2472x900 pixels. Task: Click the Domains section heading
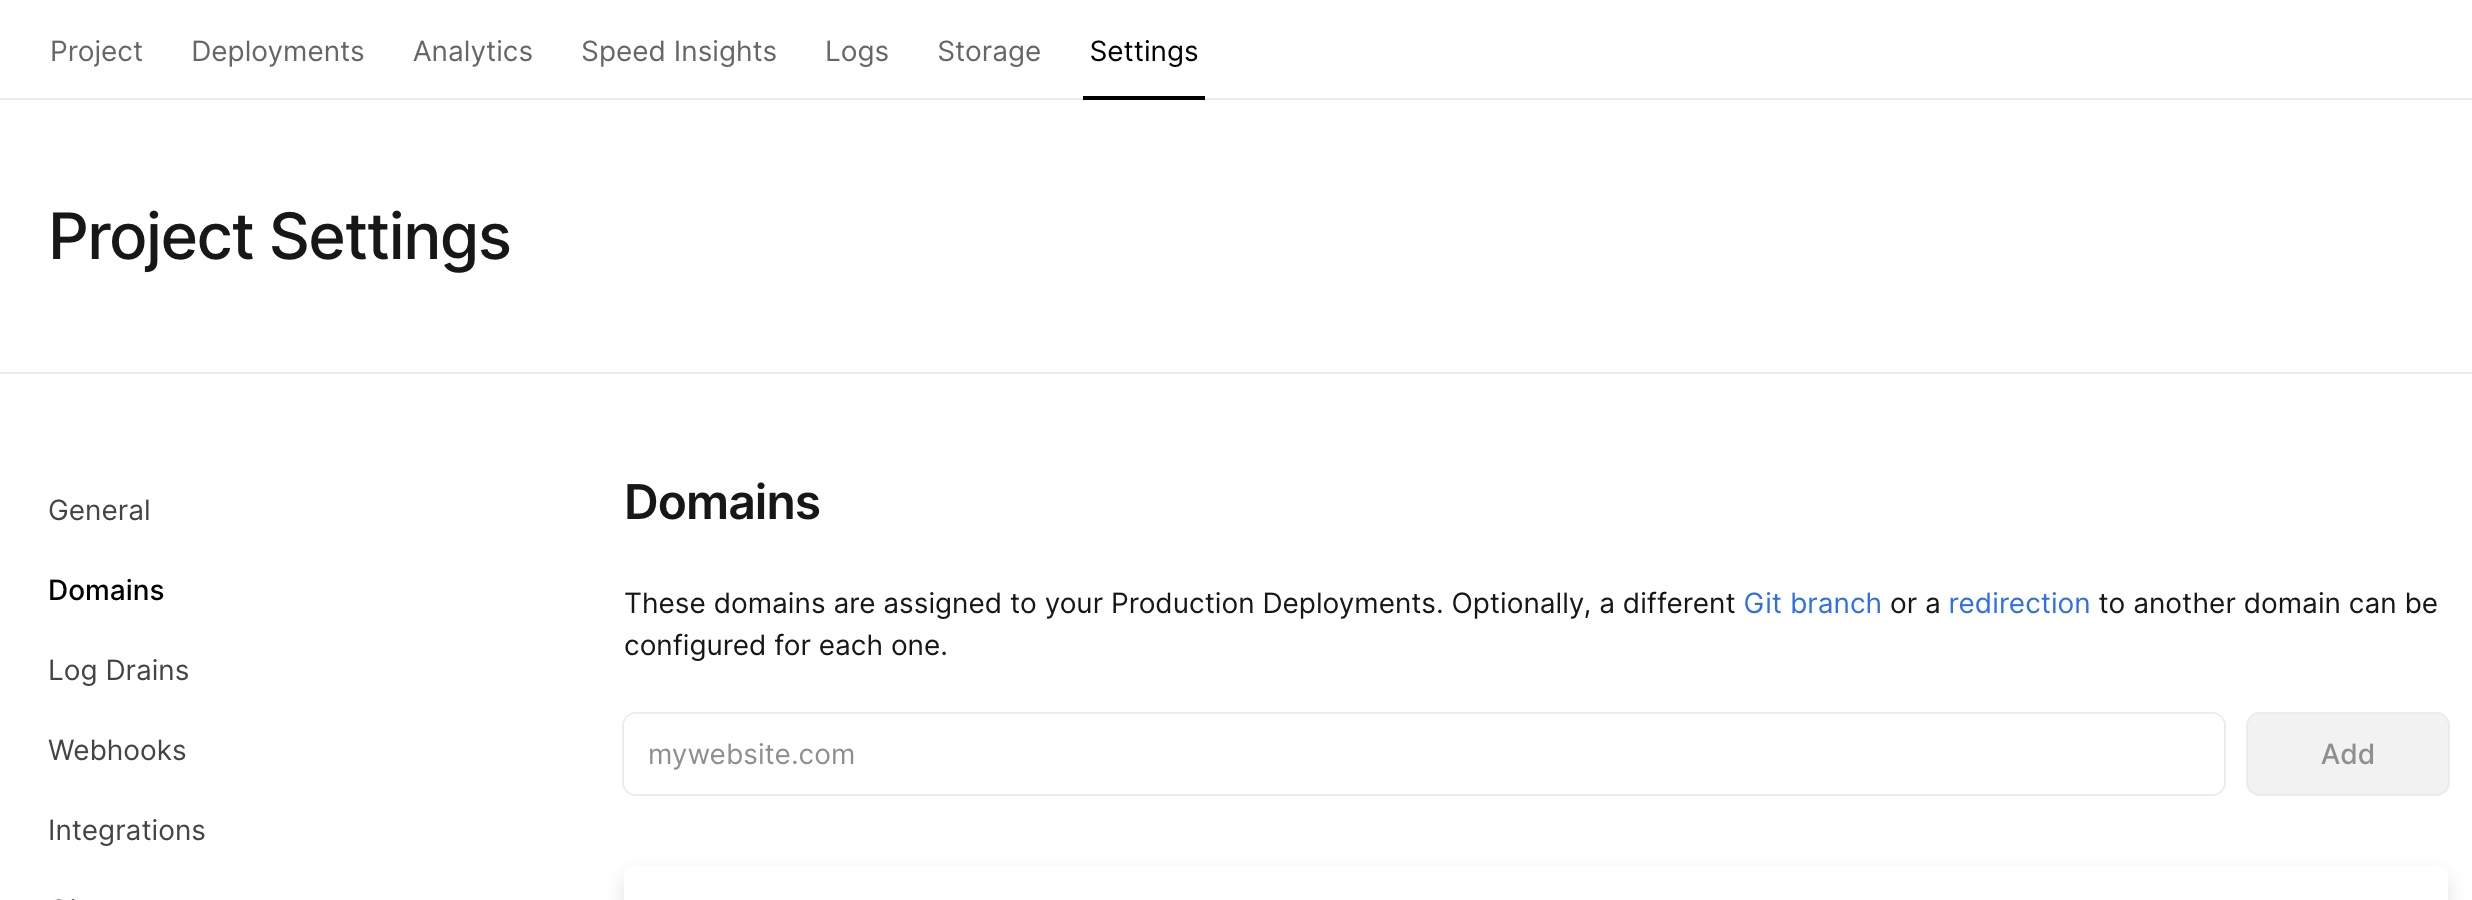coord(722,502)
